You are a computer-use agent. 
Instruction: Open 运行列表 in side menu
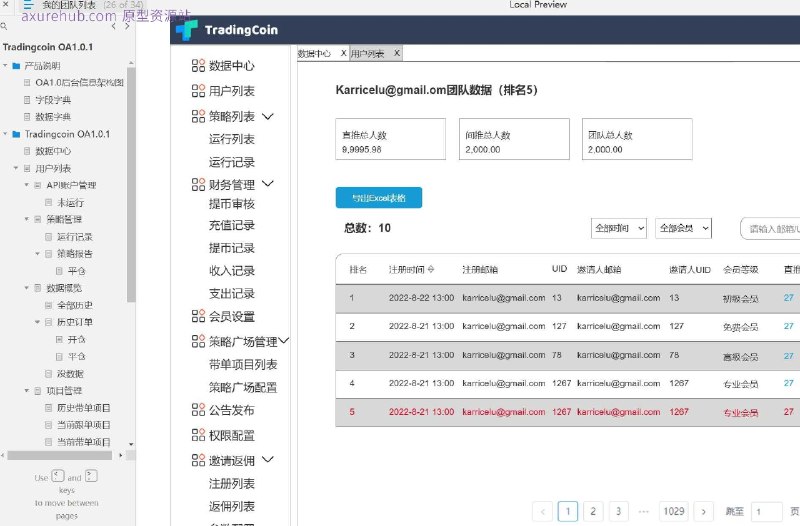[232, 139]
